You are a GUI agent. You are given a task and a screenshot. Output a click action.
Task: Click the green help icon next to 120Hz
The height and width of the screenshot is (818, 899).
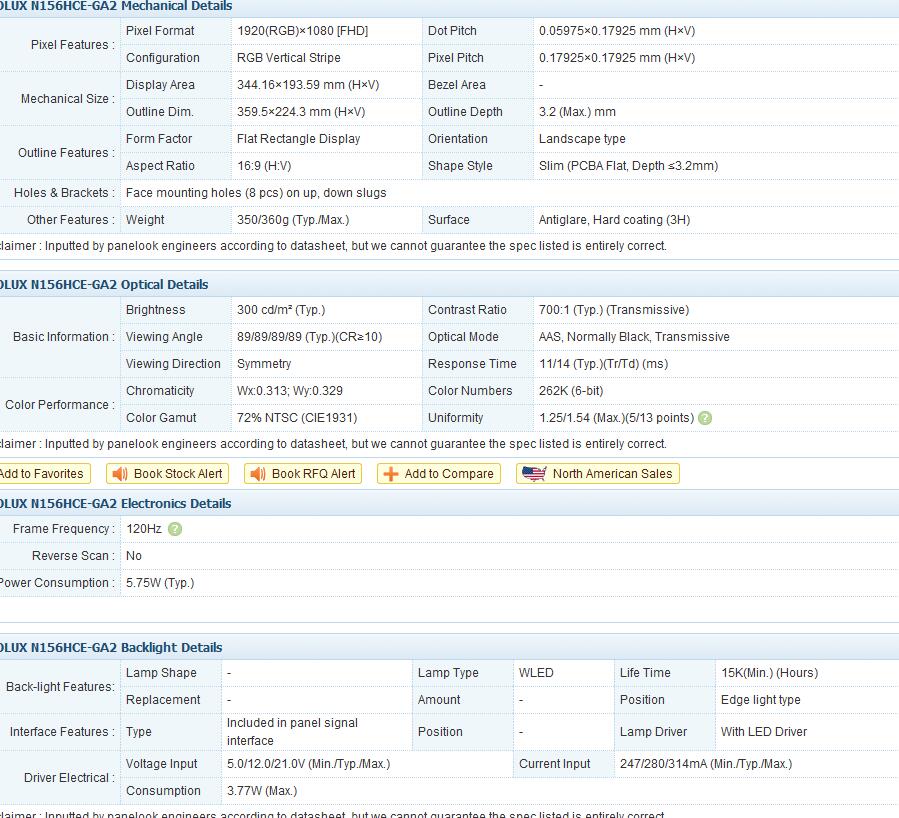175,529
